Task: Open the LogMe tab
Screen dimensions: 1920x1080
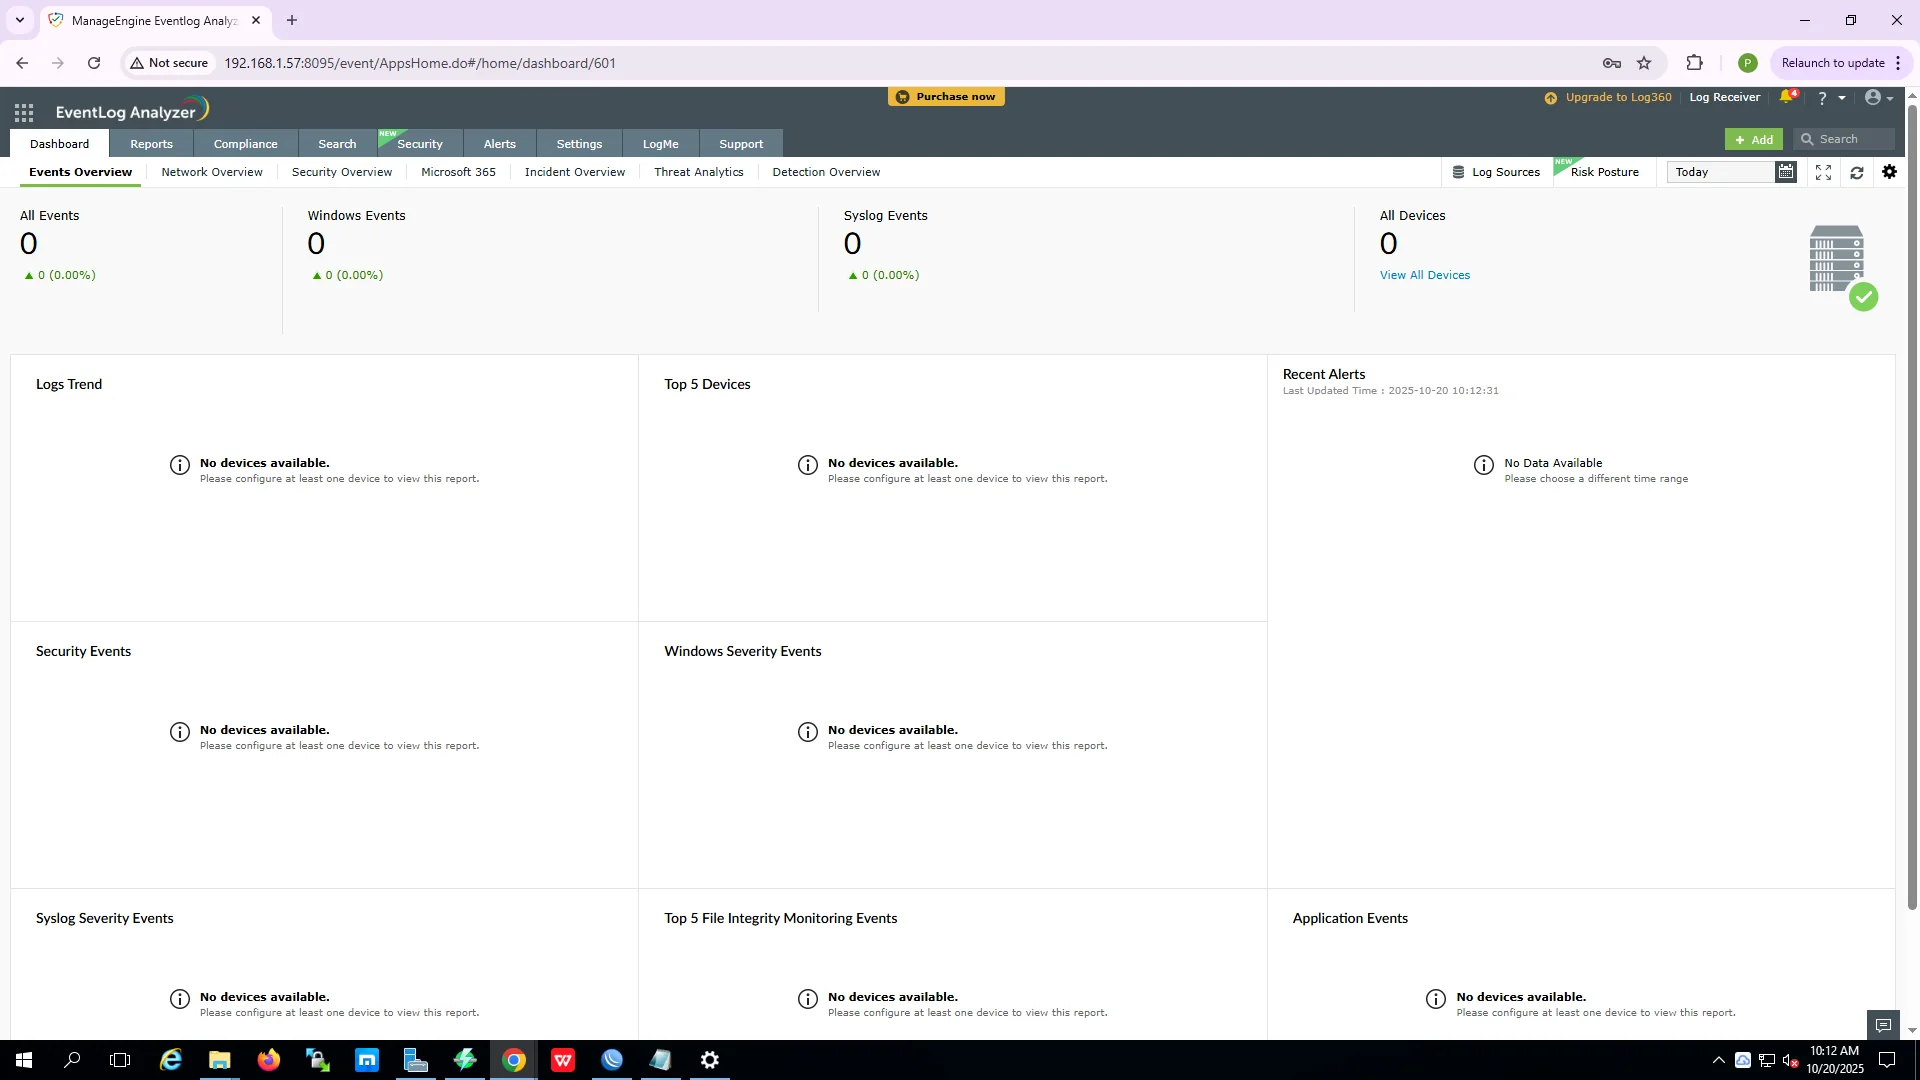Action: pyautogui.click(x=660, y=144)
